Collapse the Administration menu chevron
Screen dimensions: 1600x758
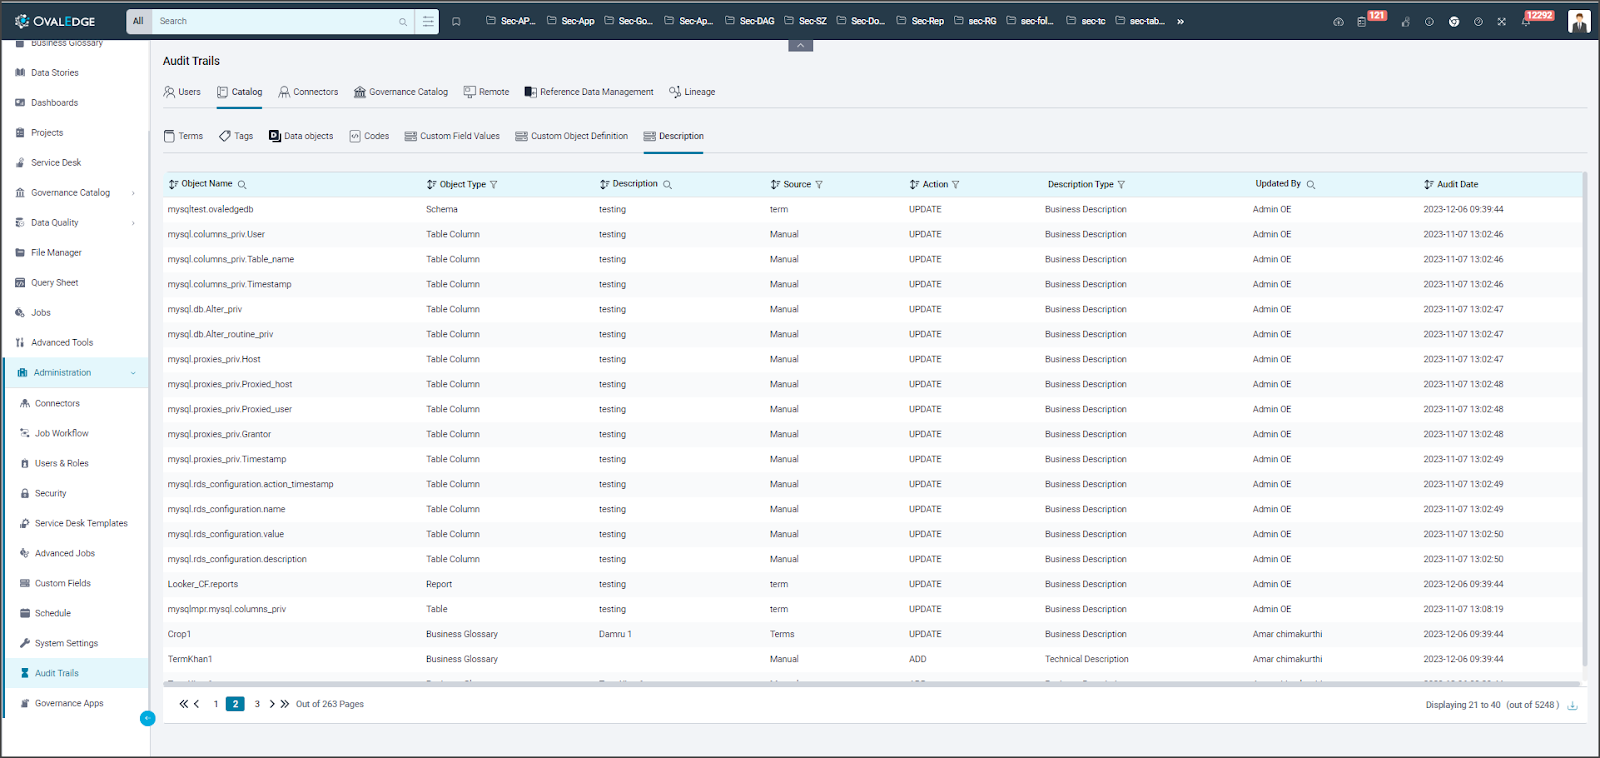click(133, 373)
